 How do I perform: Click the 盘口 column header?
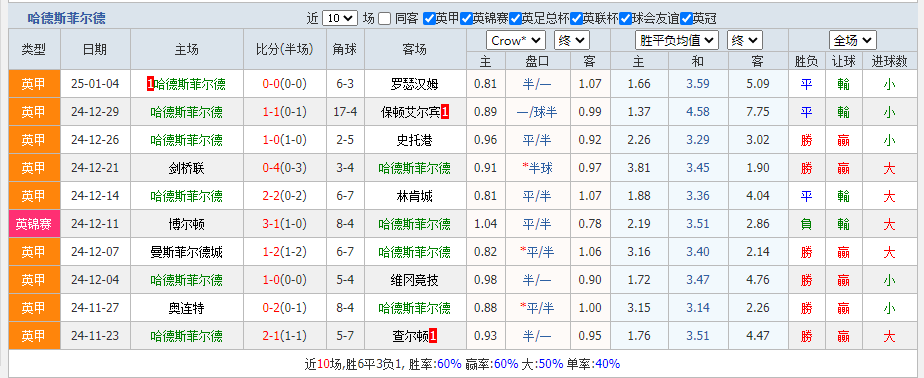tap(536, 61)
